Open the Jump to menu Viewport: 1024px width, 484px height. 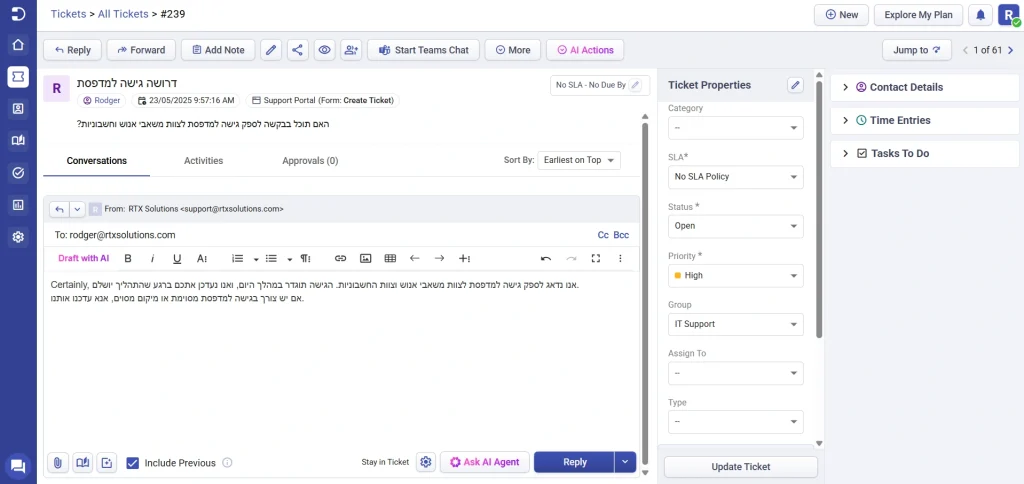click(917, 50)
